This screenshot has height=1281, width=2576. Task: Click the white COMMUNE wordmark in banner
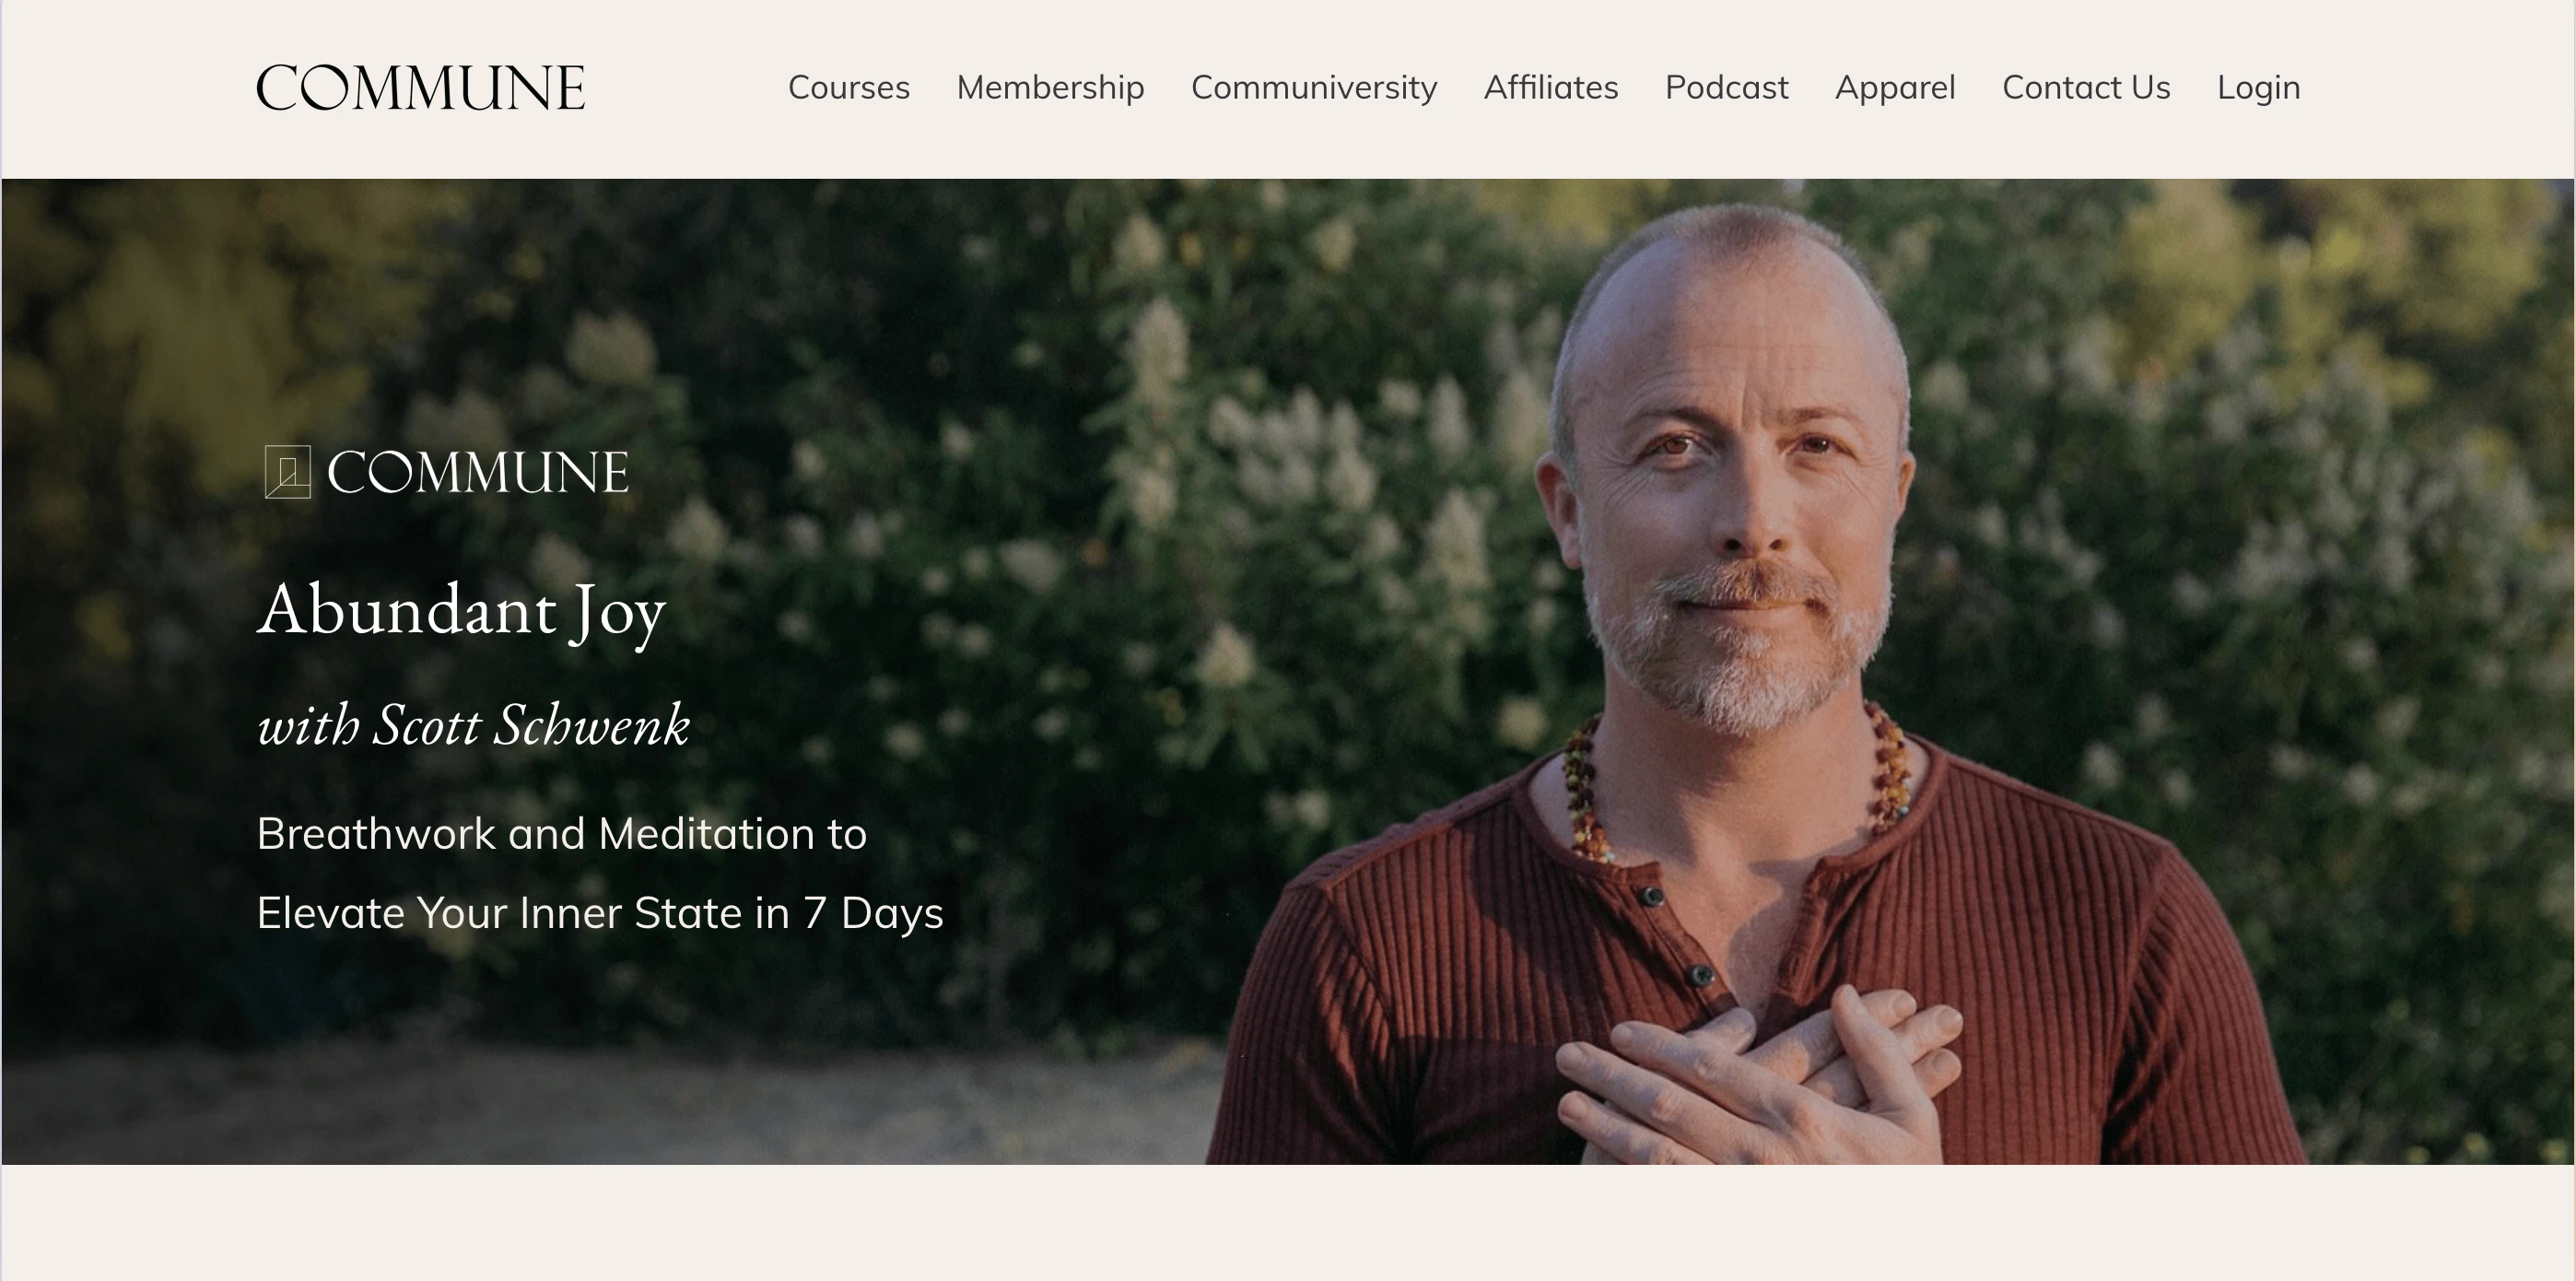(x=478, y=472)
